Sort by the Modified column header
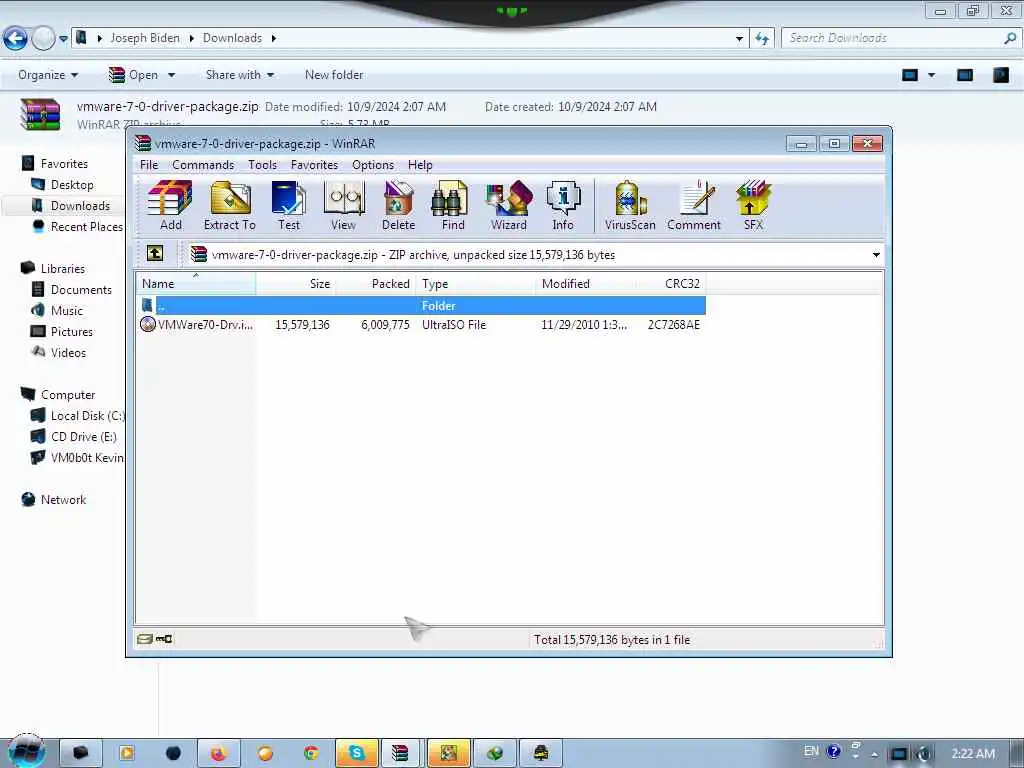The width and height of the screenshot is (1024, 768). point(586,283)
